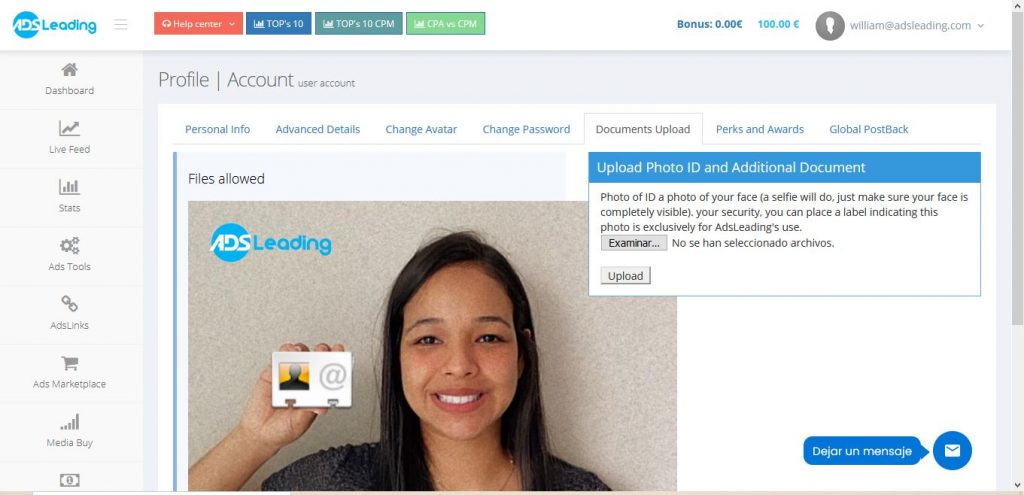Open Media Buy signal bars icon
The height and width of the screenshot is (495, 1024).
(x=69, y=422)
